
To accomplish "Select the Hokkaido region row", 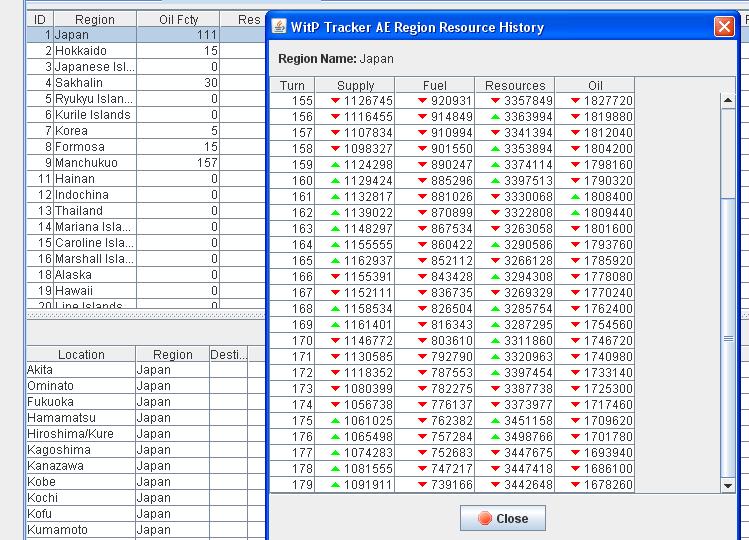I will (146, 51).
